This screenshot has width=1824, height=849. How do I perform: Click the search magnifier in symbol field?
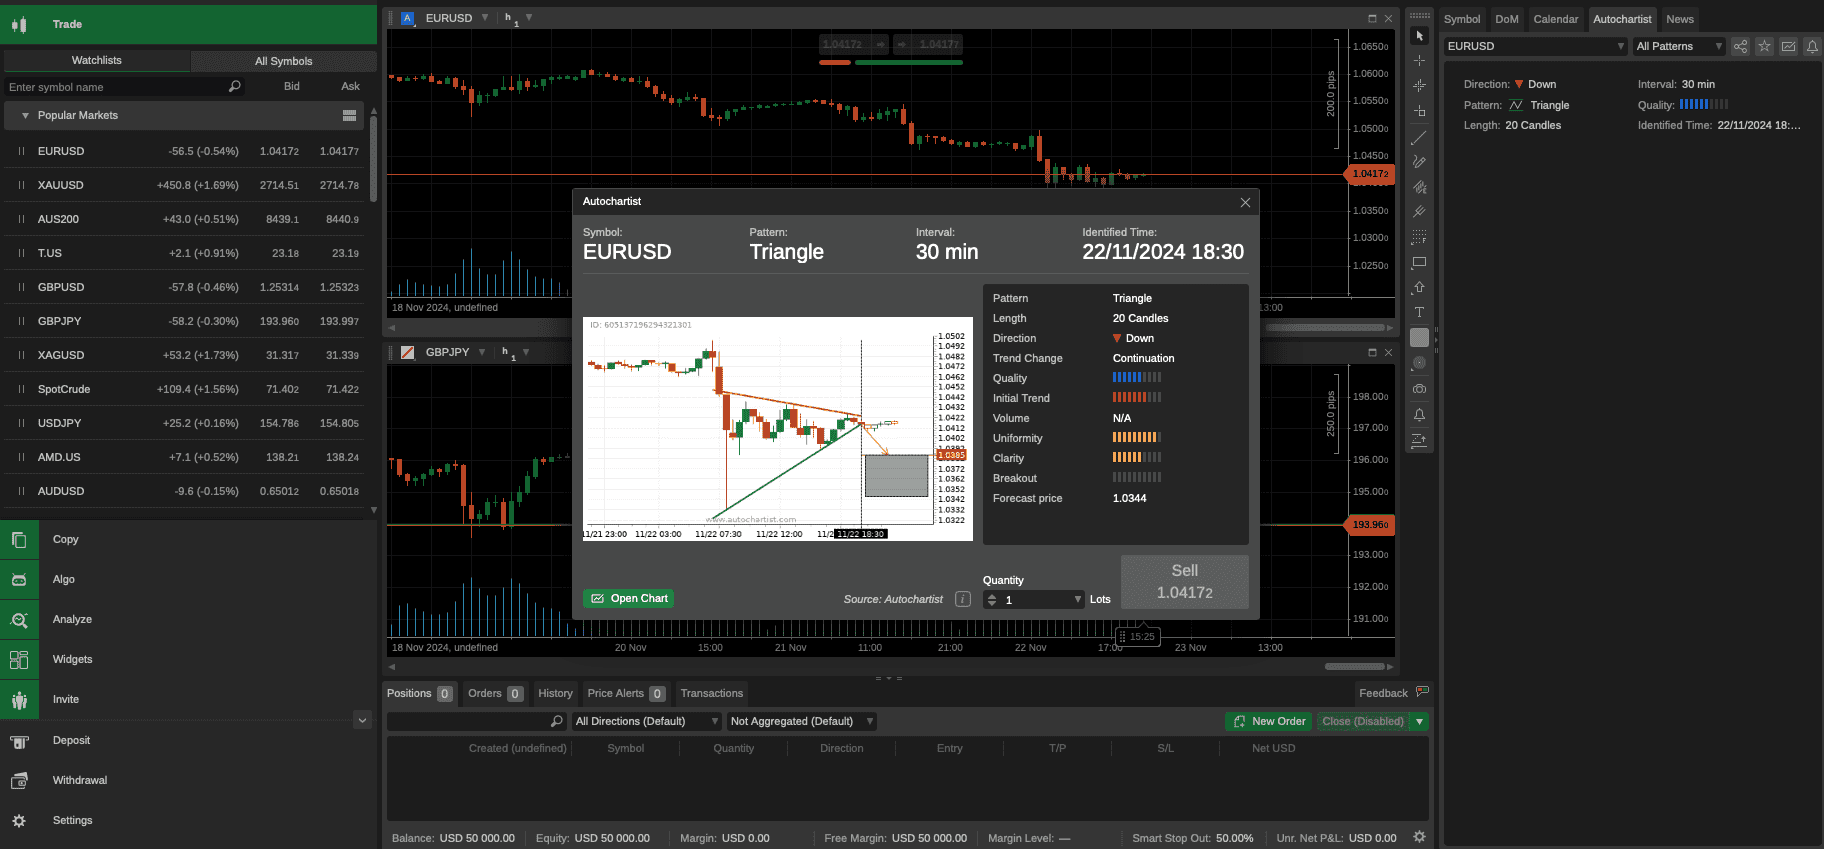click(235, 87)
